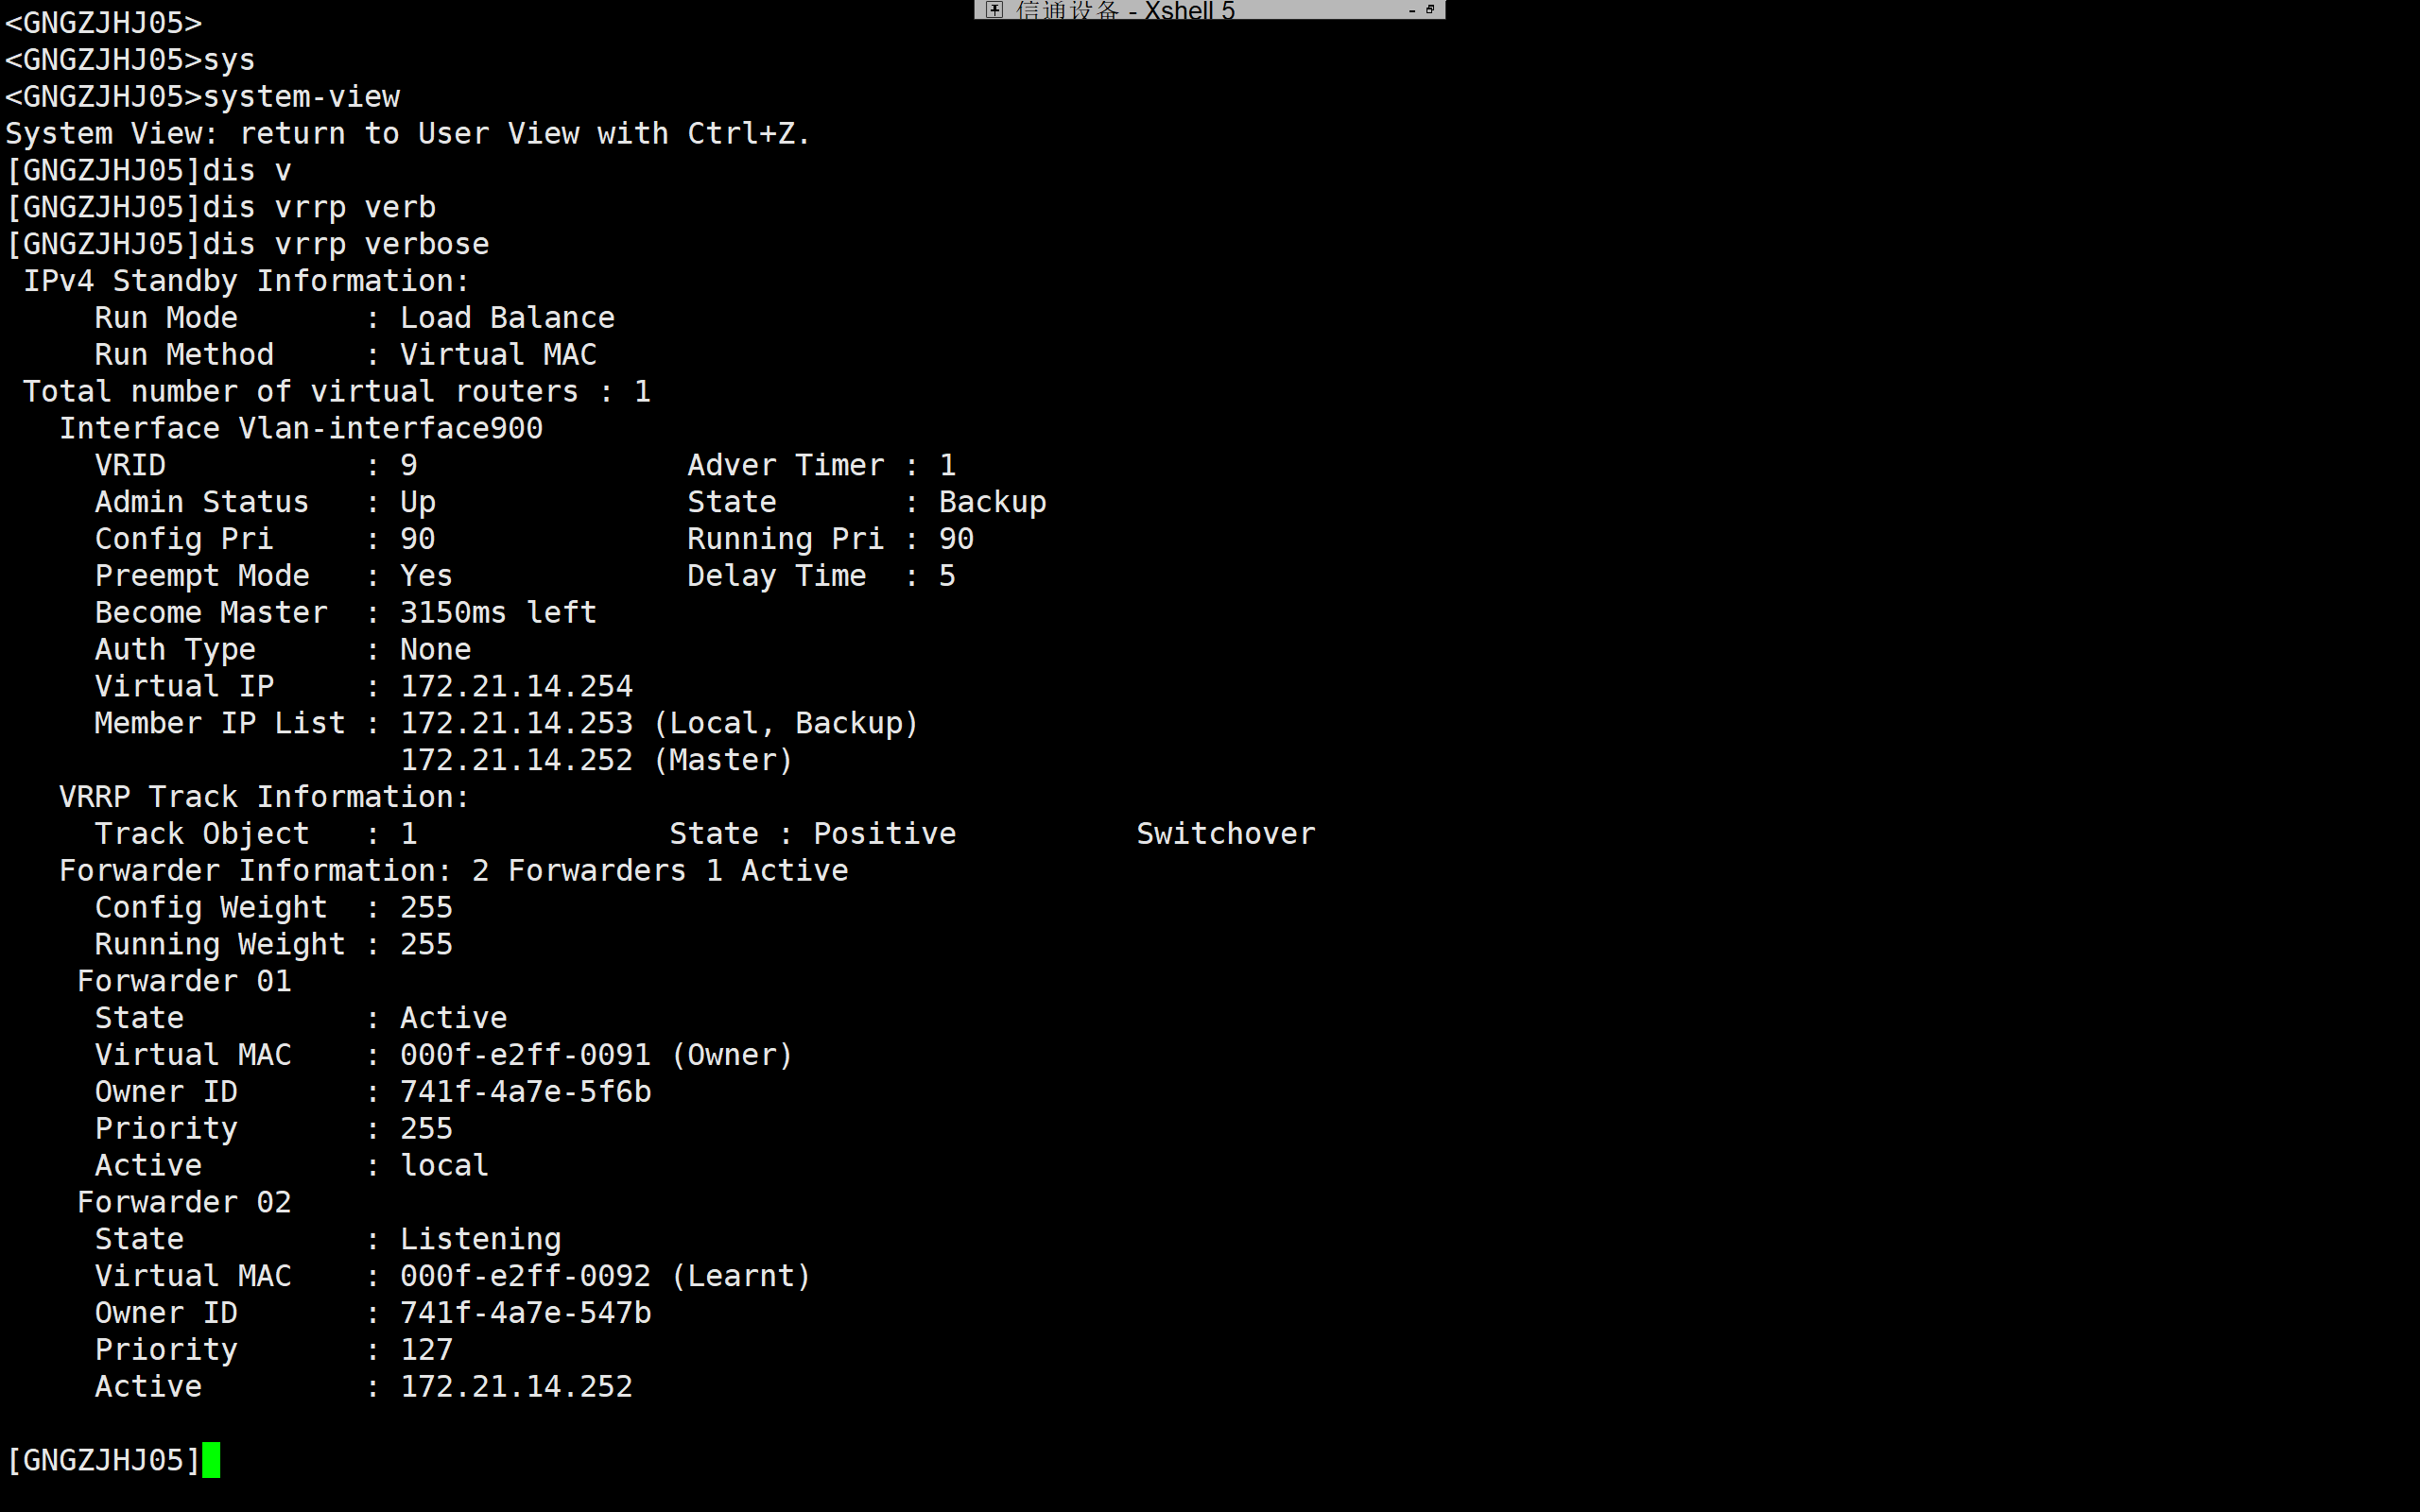Click the green terminal cursor block

point(211,1460)
